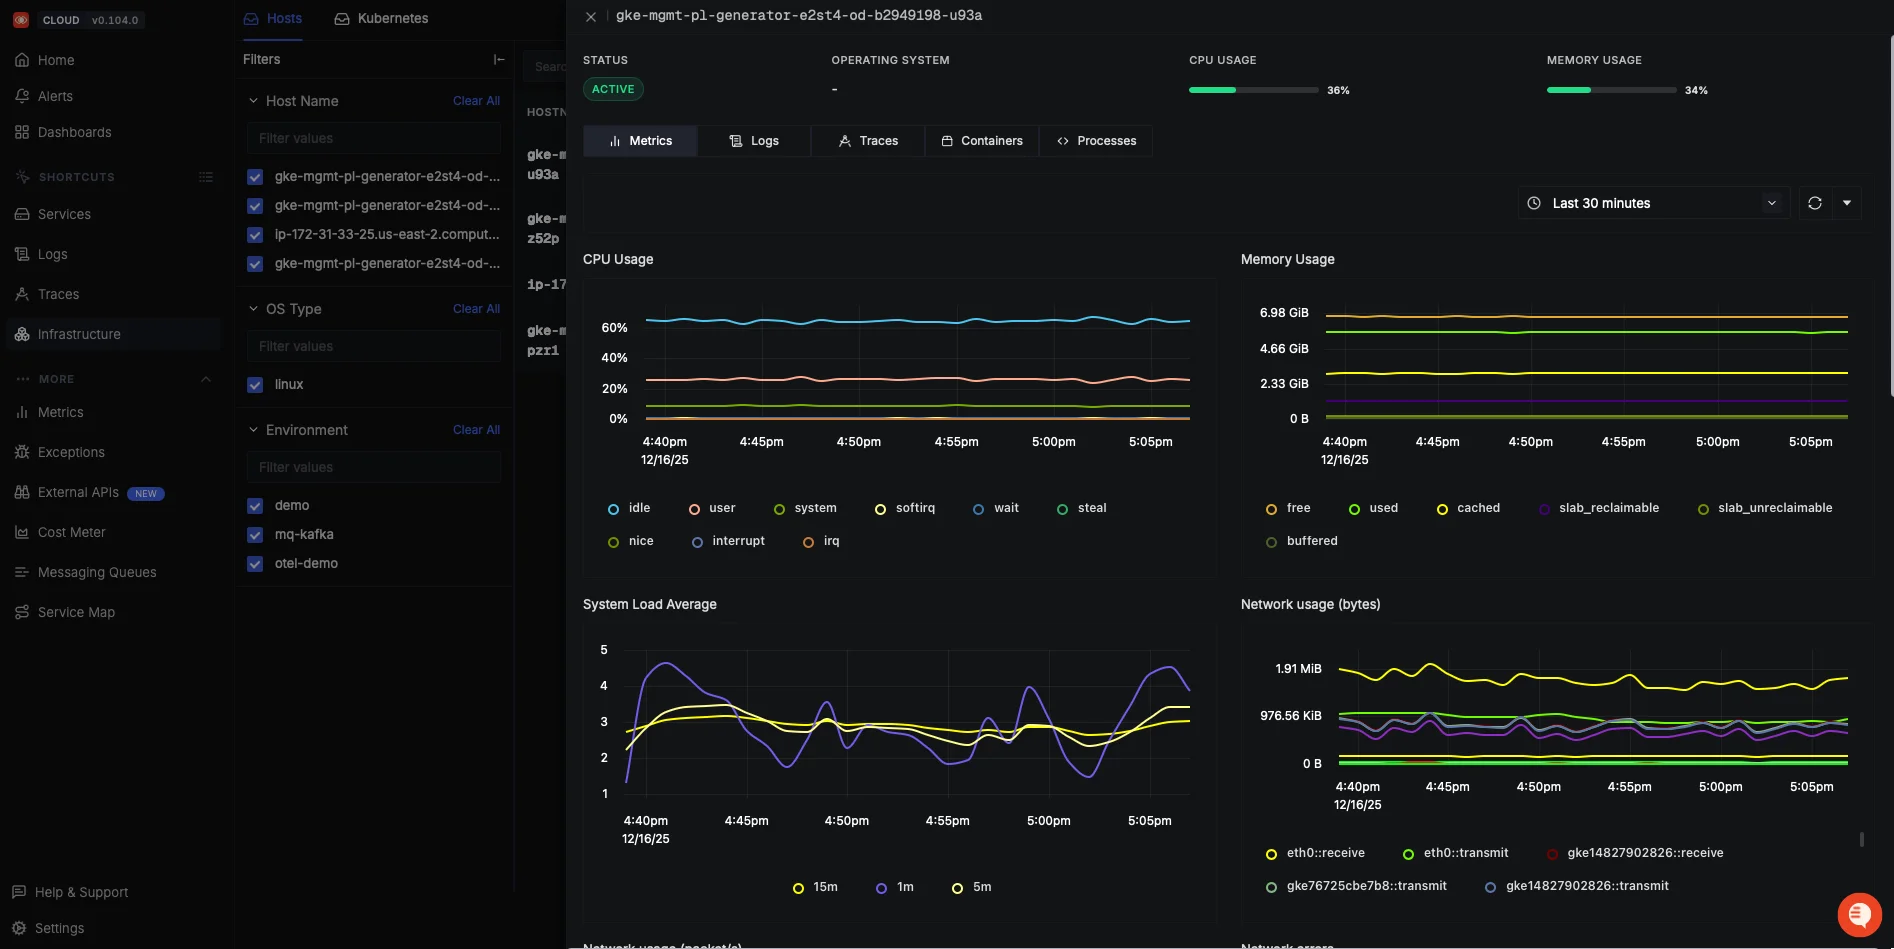Image resolution: width=1894 pixels, height=949 pixels.
Task: Clear all Environment filters
Action: pos(476,429)
